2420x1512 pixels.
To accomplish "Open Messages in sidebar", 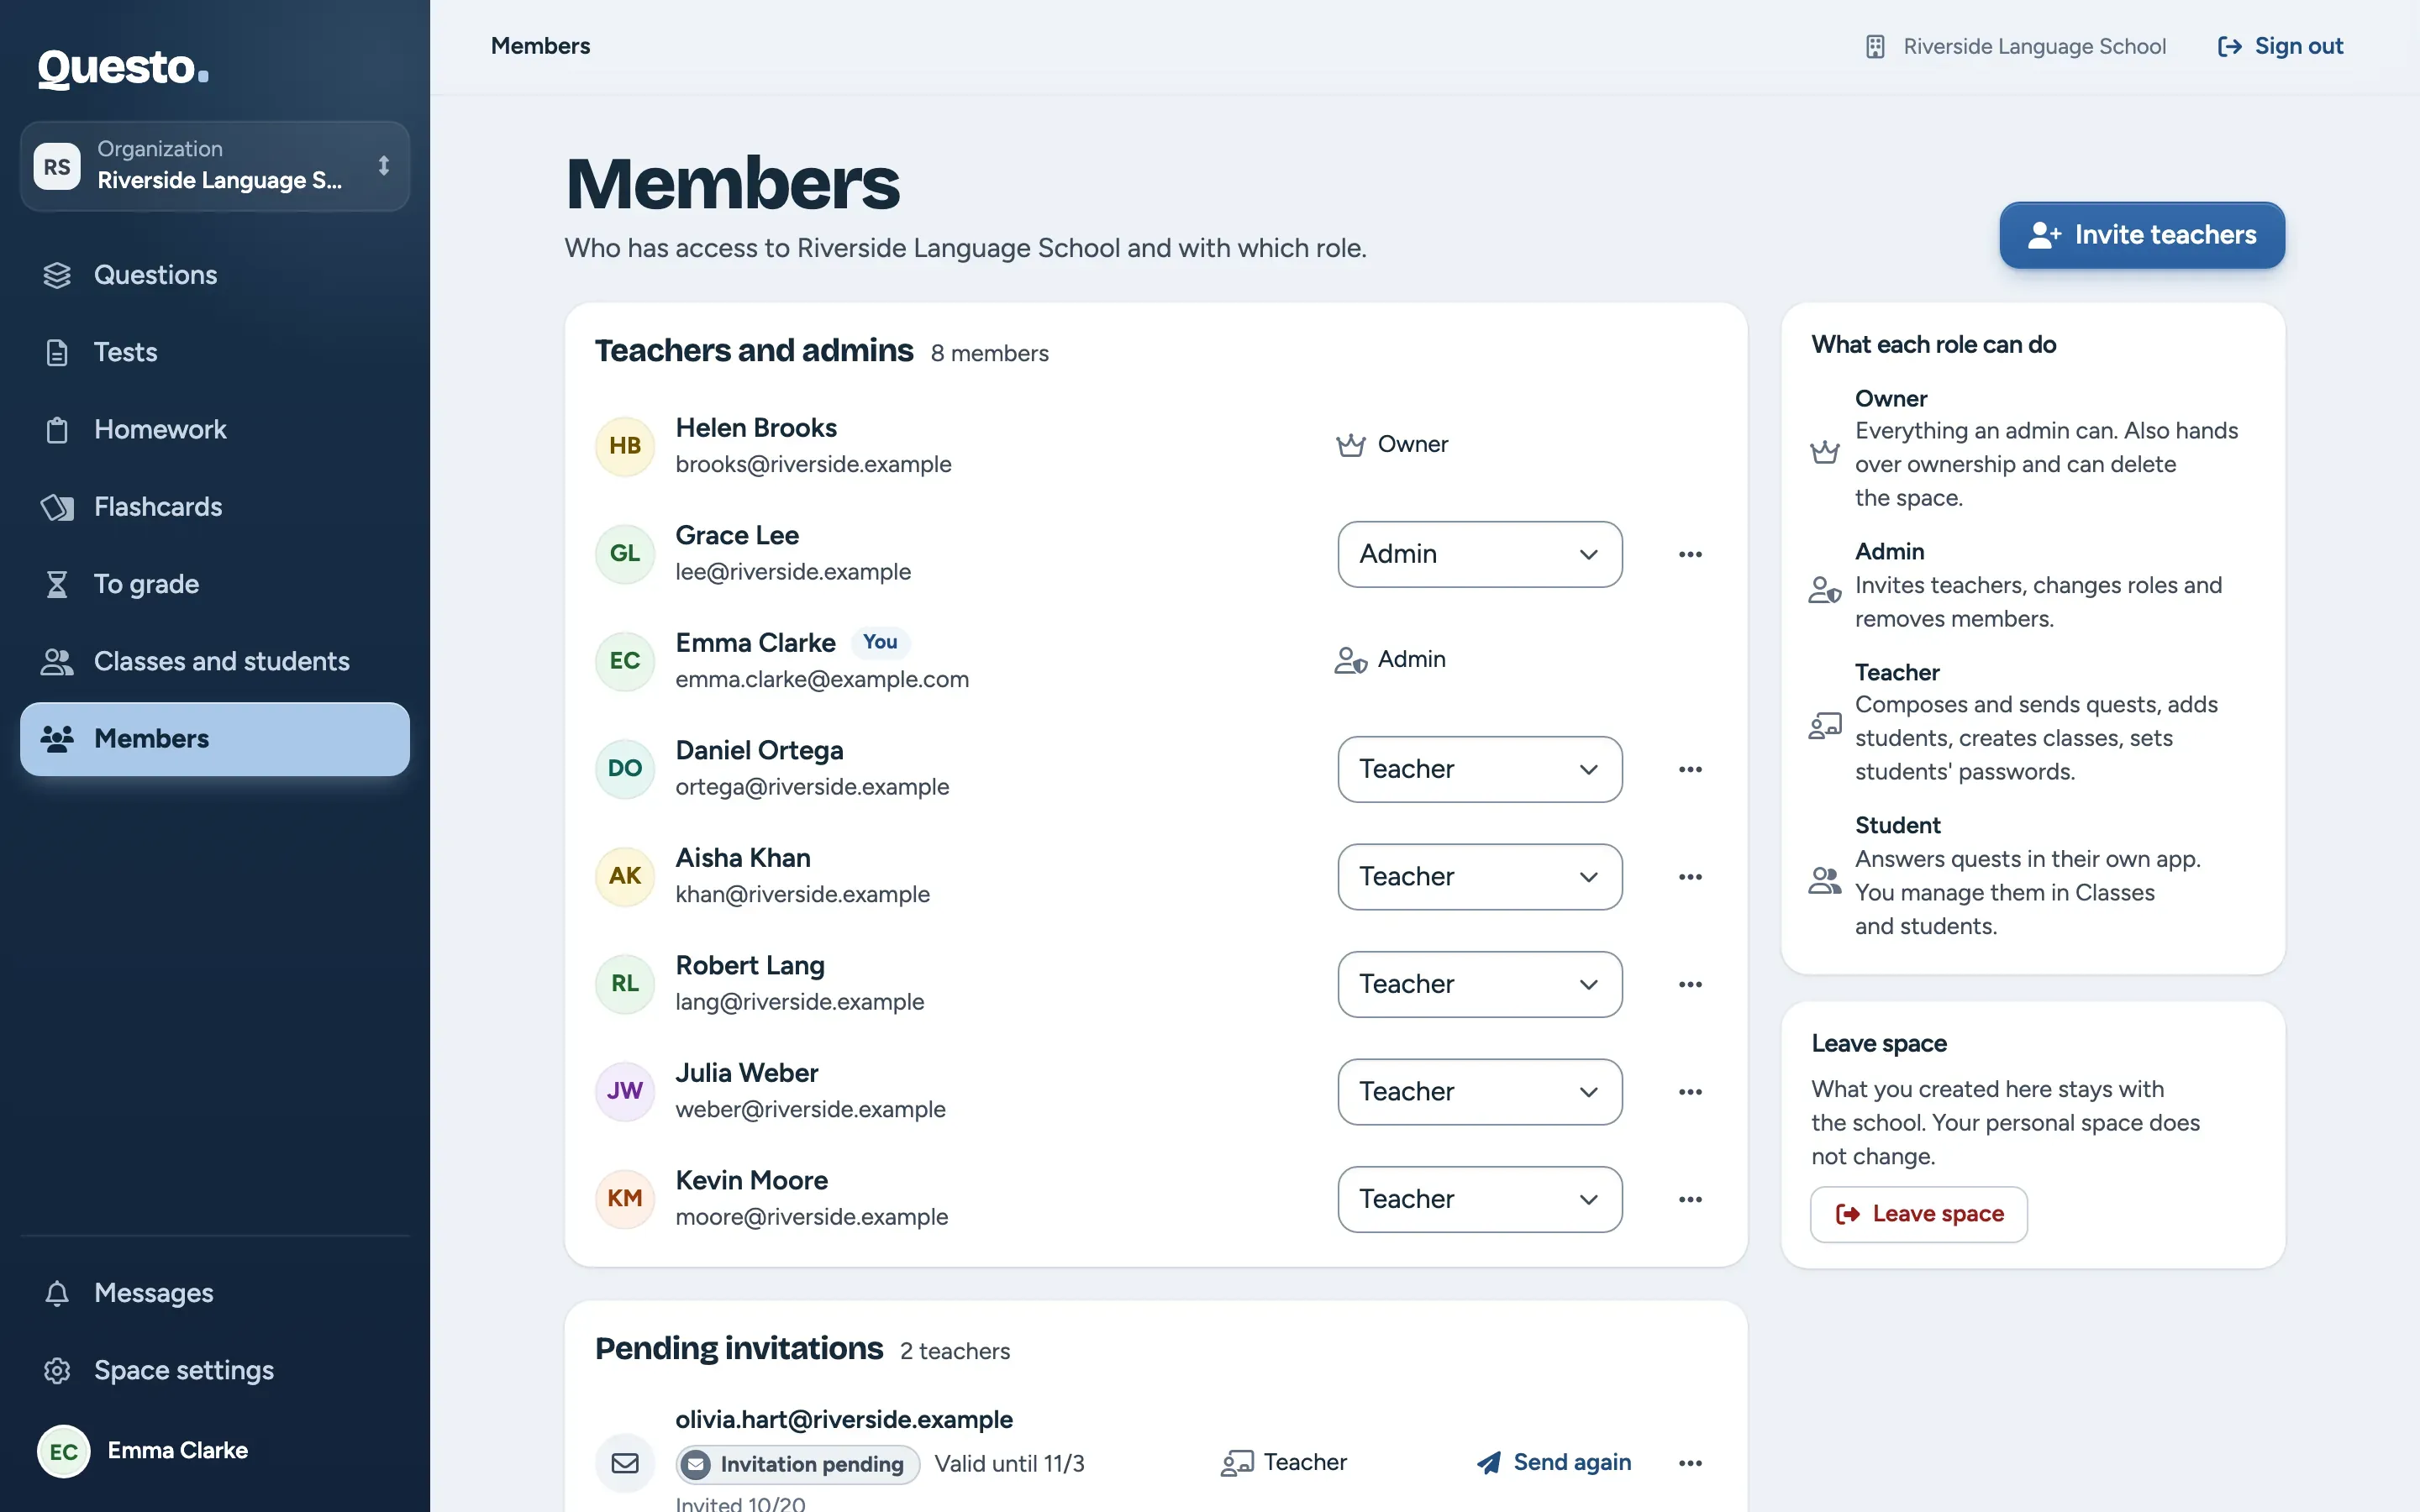I will coord(215,1293).
